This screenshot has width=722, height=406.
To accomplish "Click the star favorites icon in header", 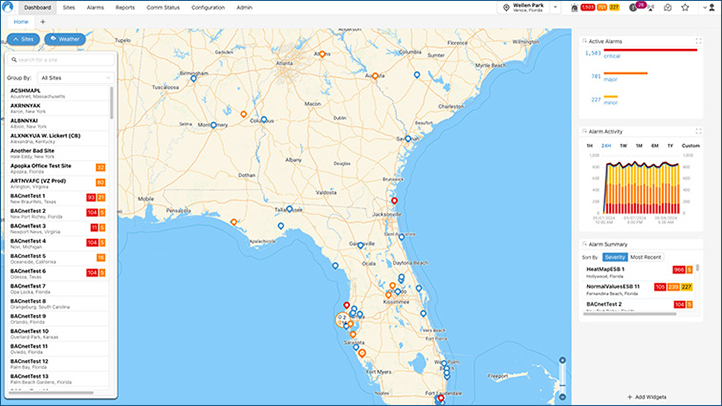I will (685, 7).
